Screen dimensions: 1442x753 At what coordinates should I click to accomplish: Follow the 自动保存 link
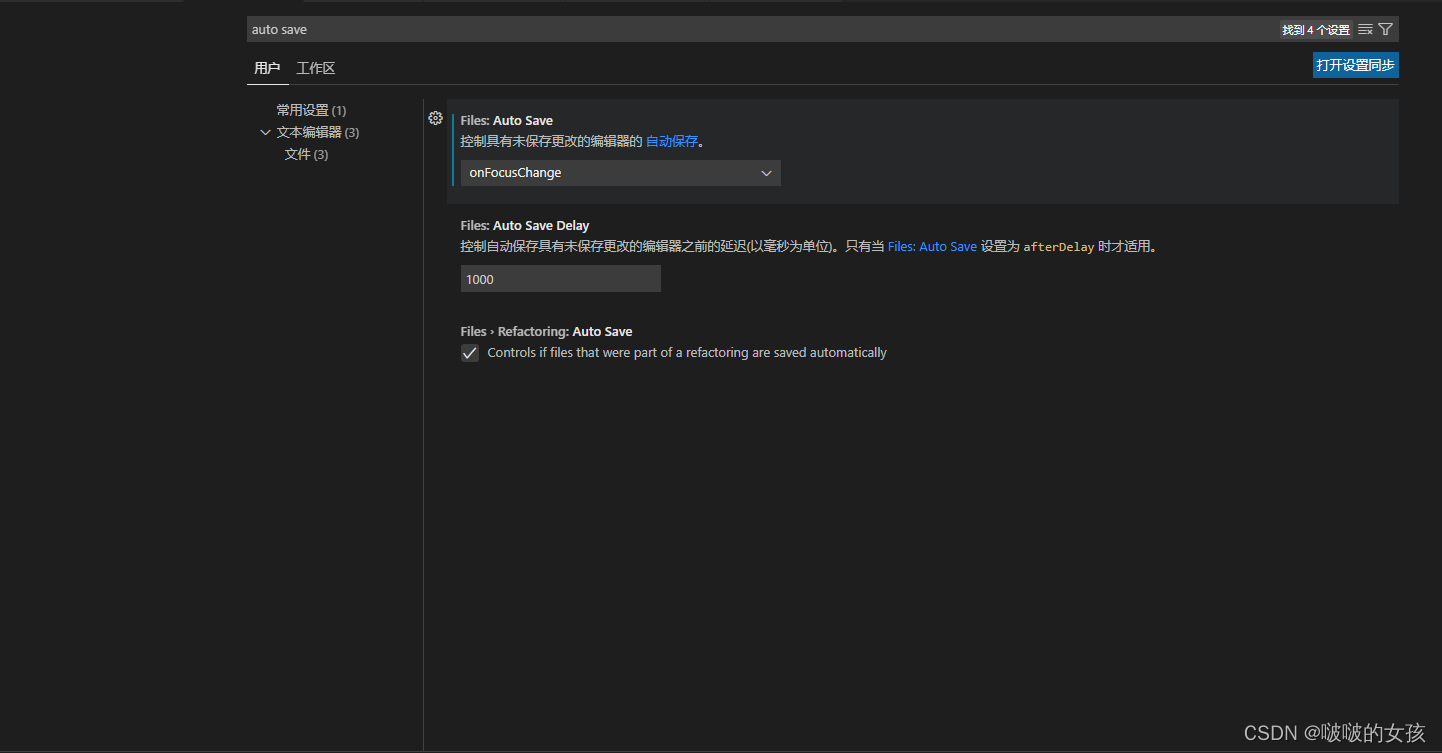coord(672,142)
